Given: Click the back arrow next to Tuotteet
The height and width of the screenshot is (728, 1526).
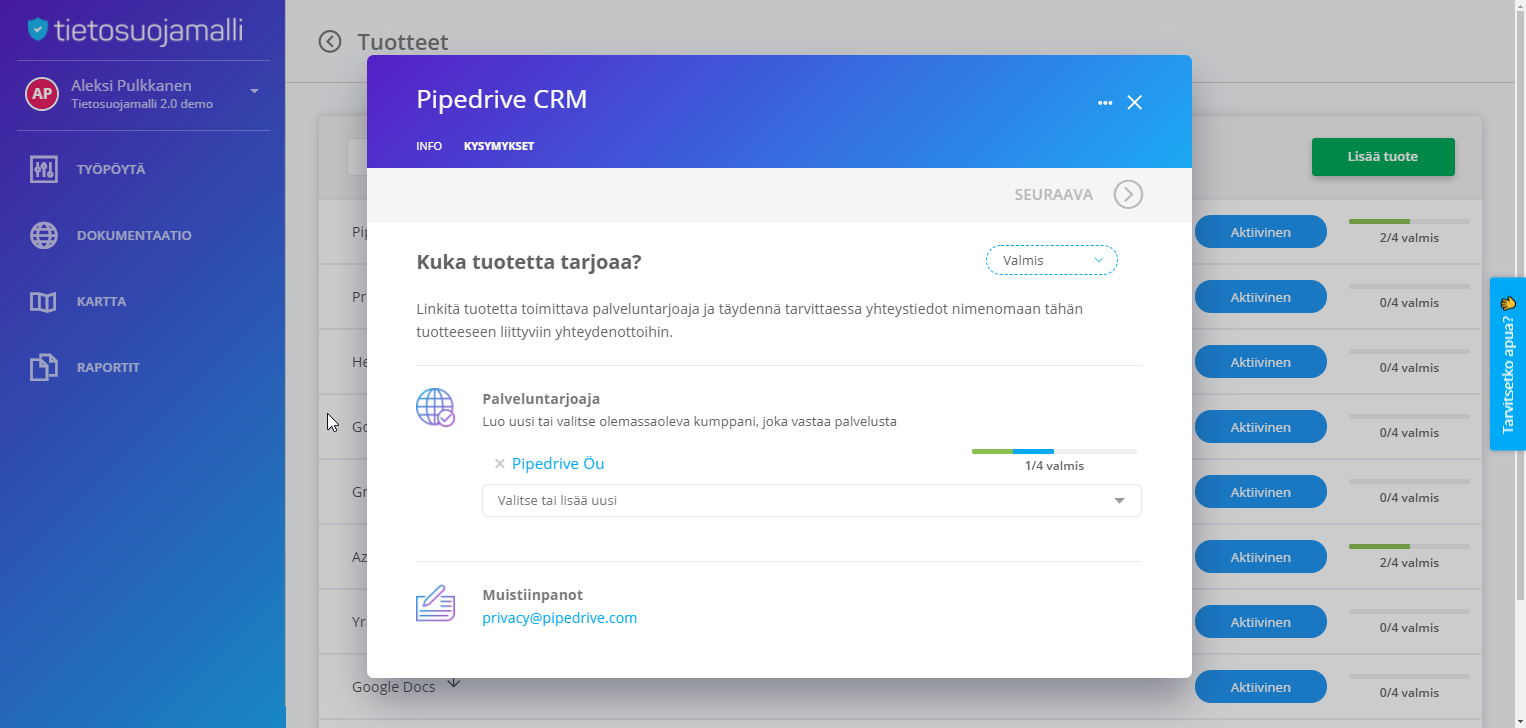Looking at the screenshot, I should [x=330, y=41].
